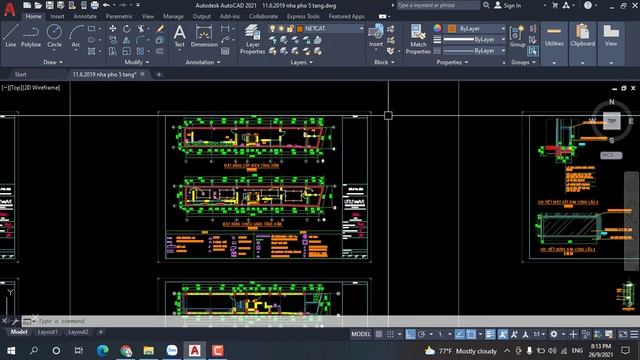Viewport: 640px width, 360px height.
Task: Click the Scale tool icon
Action: (x=127, y=51)
